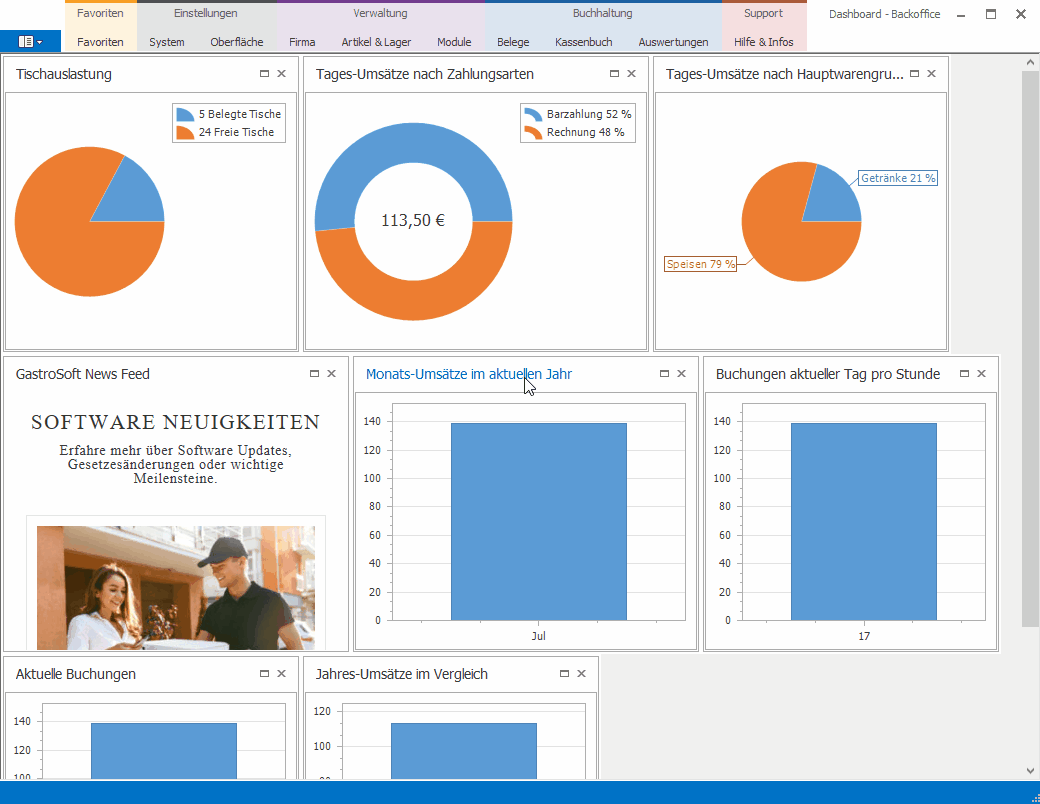1040x804 pixels.
Task: Click the blue Getränke pie slice
Action: click(x=834, y=198)
